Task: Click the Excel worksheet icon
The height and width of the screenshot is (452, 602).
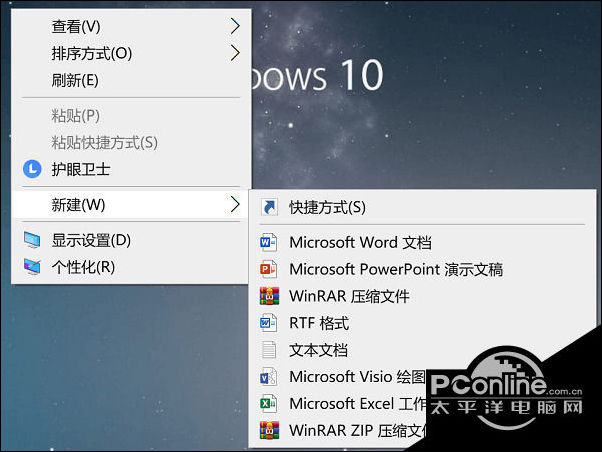Action: 268,404
